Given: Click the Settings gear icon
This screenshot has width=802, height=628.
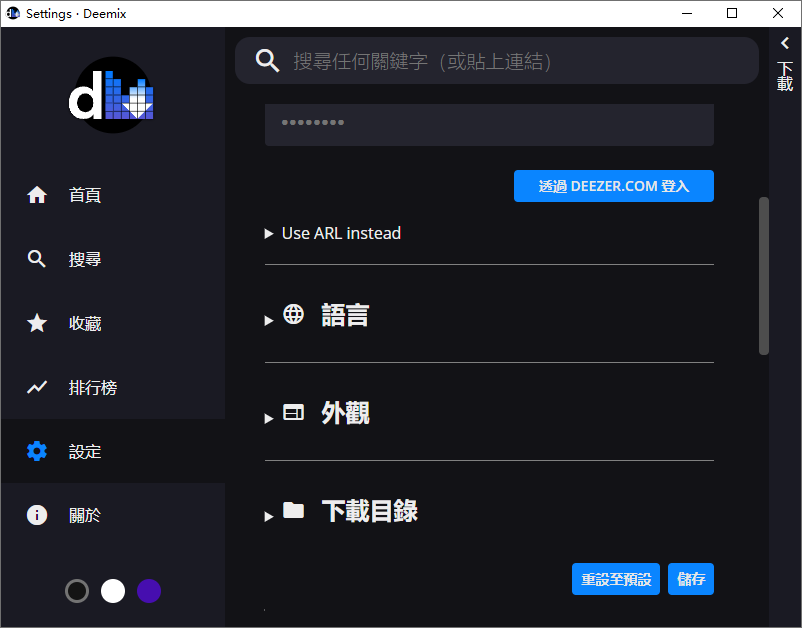Looking at the screenshot, I should tap(37, 451).
